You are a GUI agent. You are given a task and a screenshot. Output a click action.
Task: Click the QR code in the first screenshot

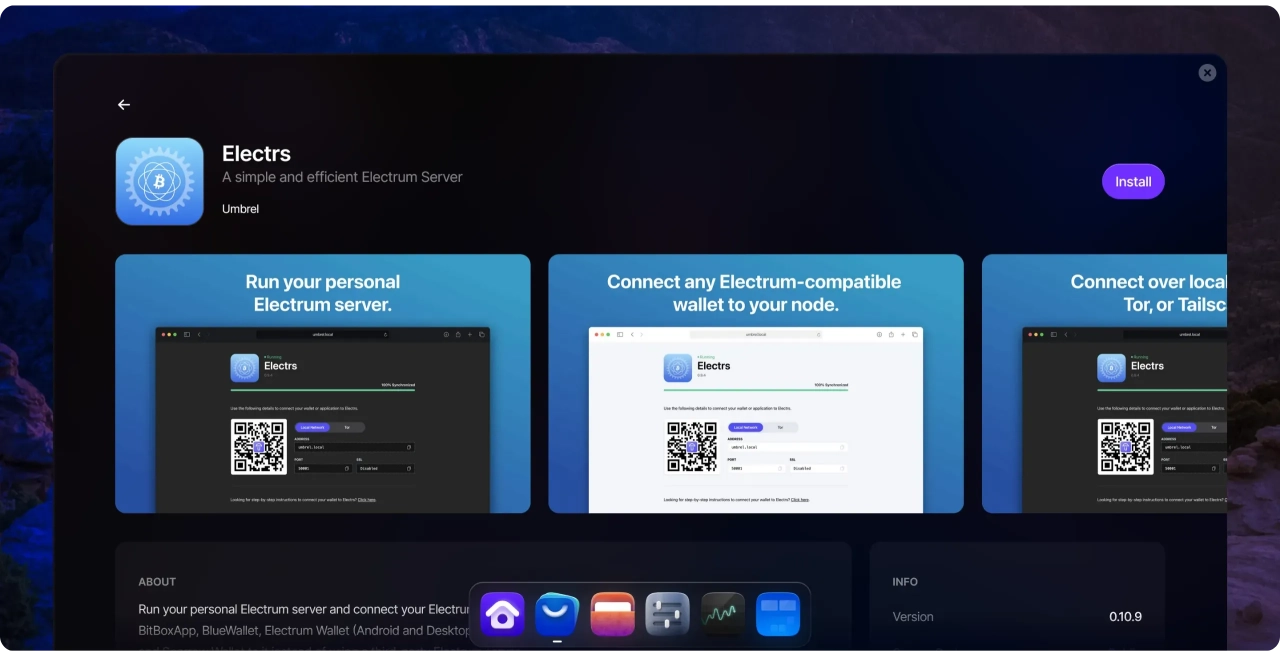click(259, 447)
